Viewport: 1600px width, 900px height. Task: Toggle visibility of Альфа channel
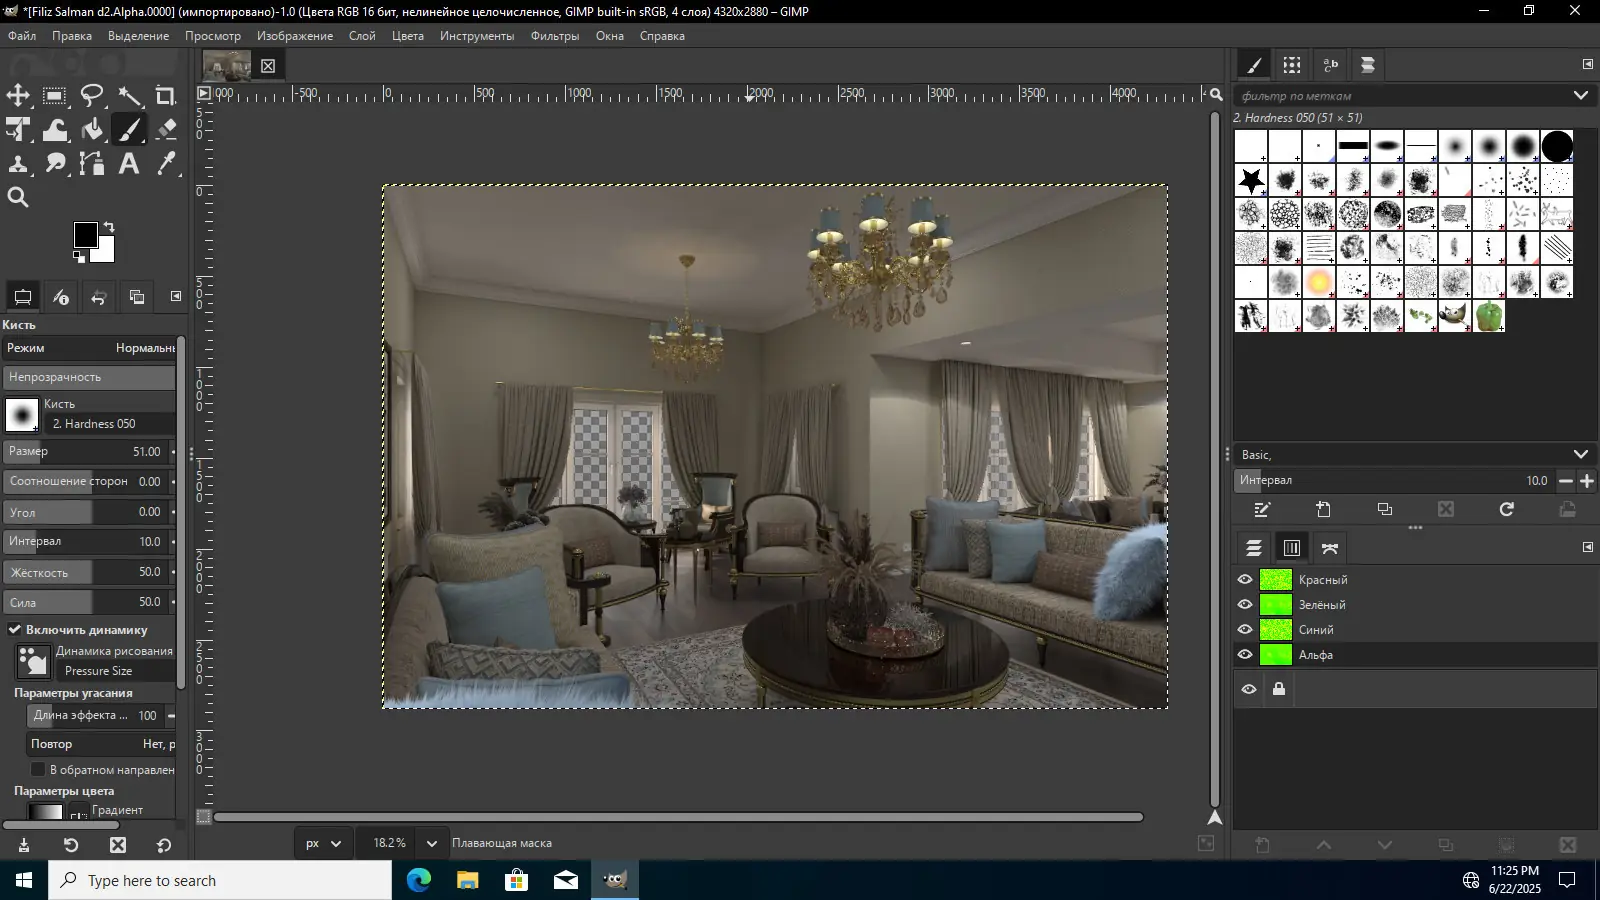click(1245, 655)
